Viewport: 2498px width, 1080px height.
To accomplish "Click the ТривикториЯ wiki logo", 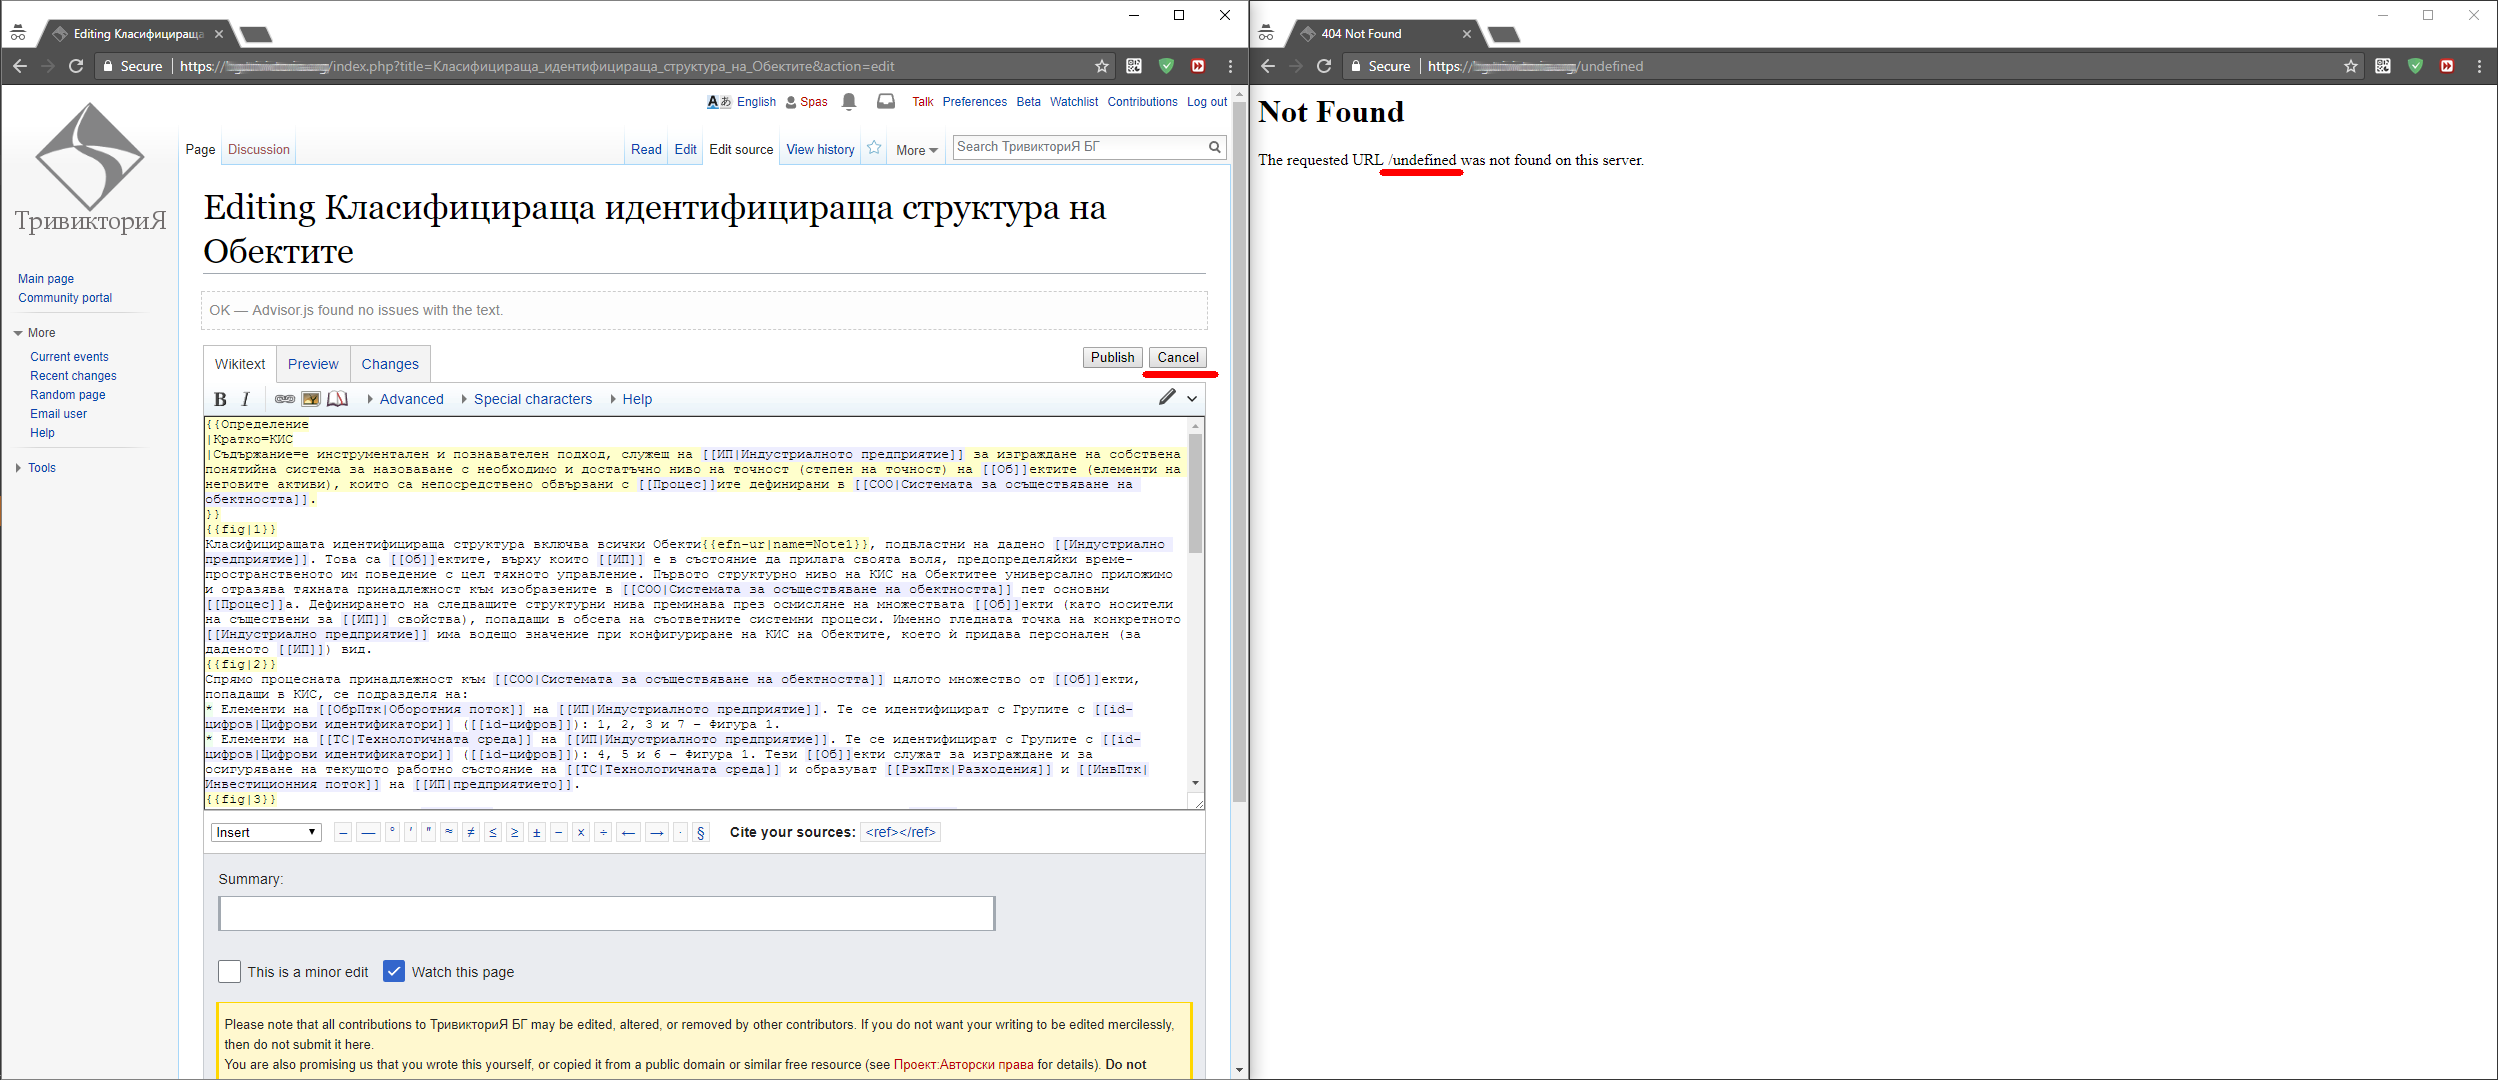I will pos(90,168).
